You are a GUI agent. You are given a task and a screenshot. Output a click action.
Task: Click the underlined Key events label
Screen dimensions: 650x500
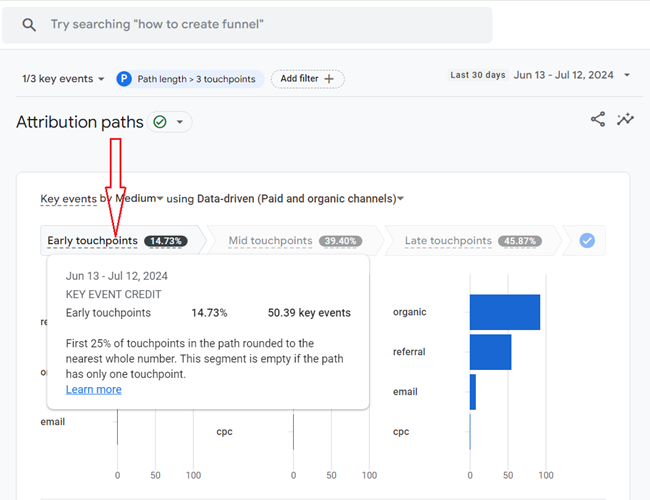click(68, 199)
